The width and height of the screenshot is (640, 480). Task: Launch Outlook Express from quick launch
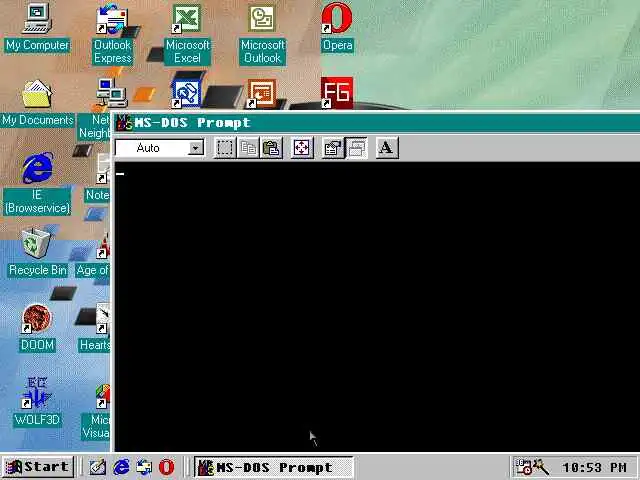[x=144, y=467]
